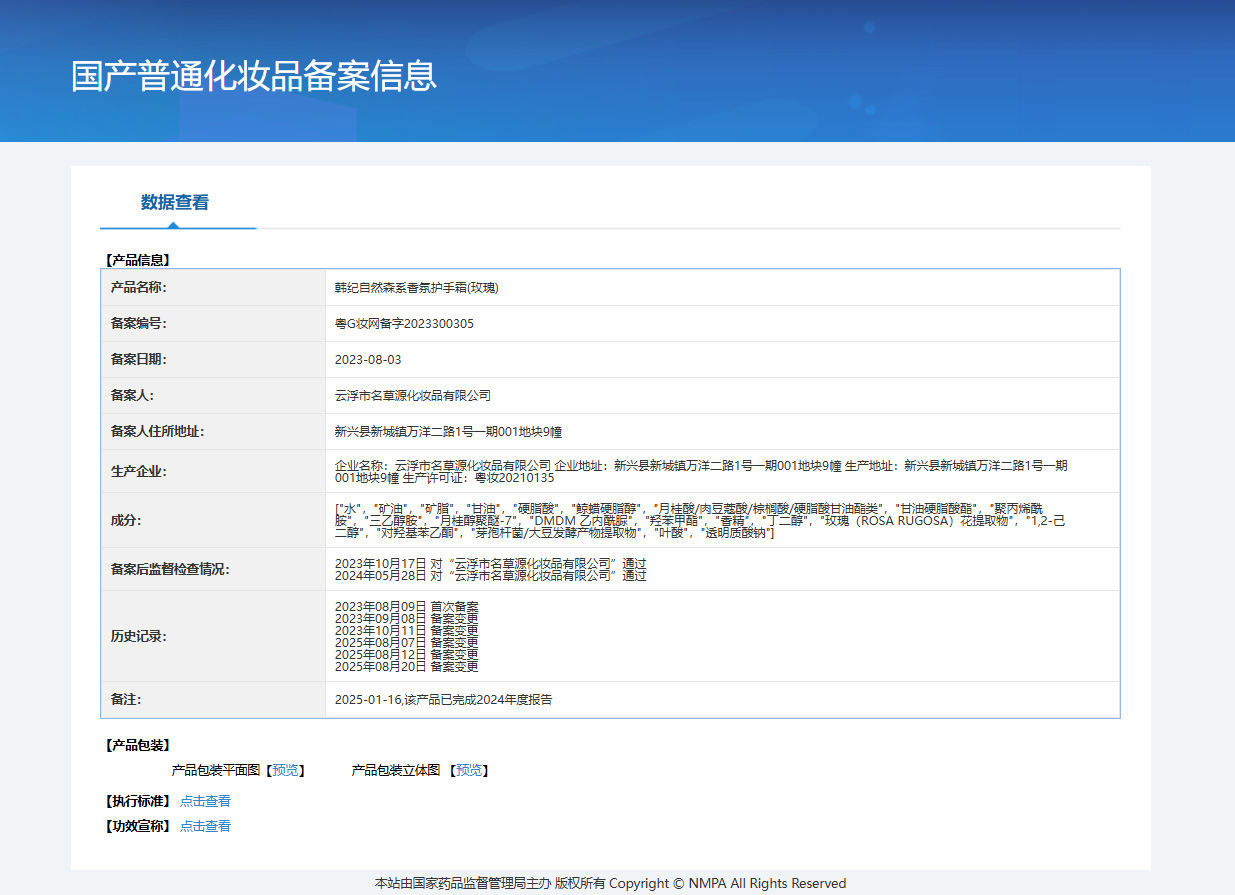Image resolution: width=1235 pixels, height=895 pixels.
Task: Click 点击查看 next to 功效宣称
Action: click(x=205, y=826)
